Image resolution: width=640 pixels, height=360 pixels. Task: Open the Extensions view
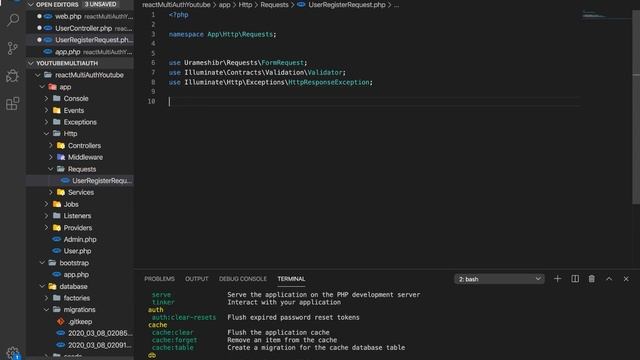(x=13, y=104)
